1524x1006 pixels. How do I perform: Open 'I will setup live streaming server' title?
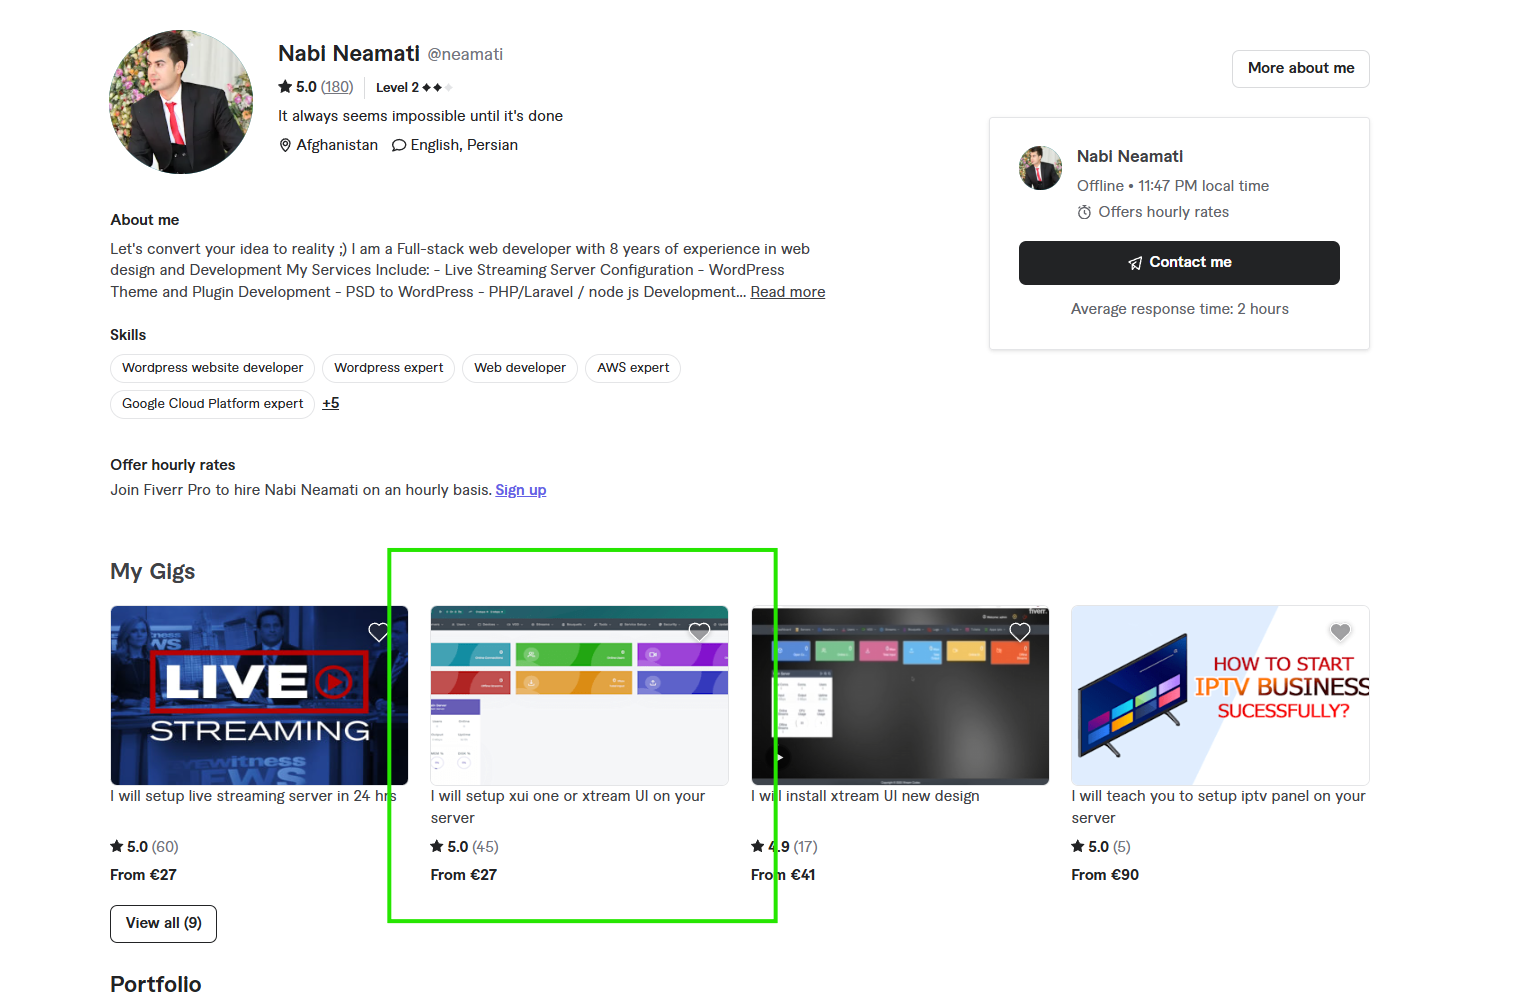[x=253, y=796]
